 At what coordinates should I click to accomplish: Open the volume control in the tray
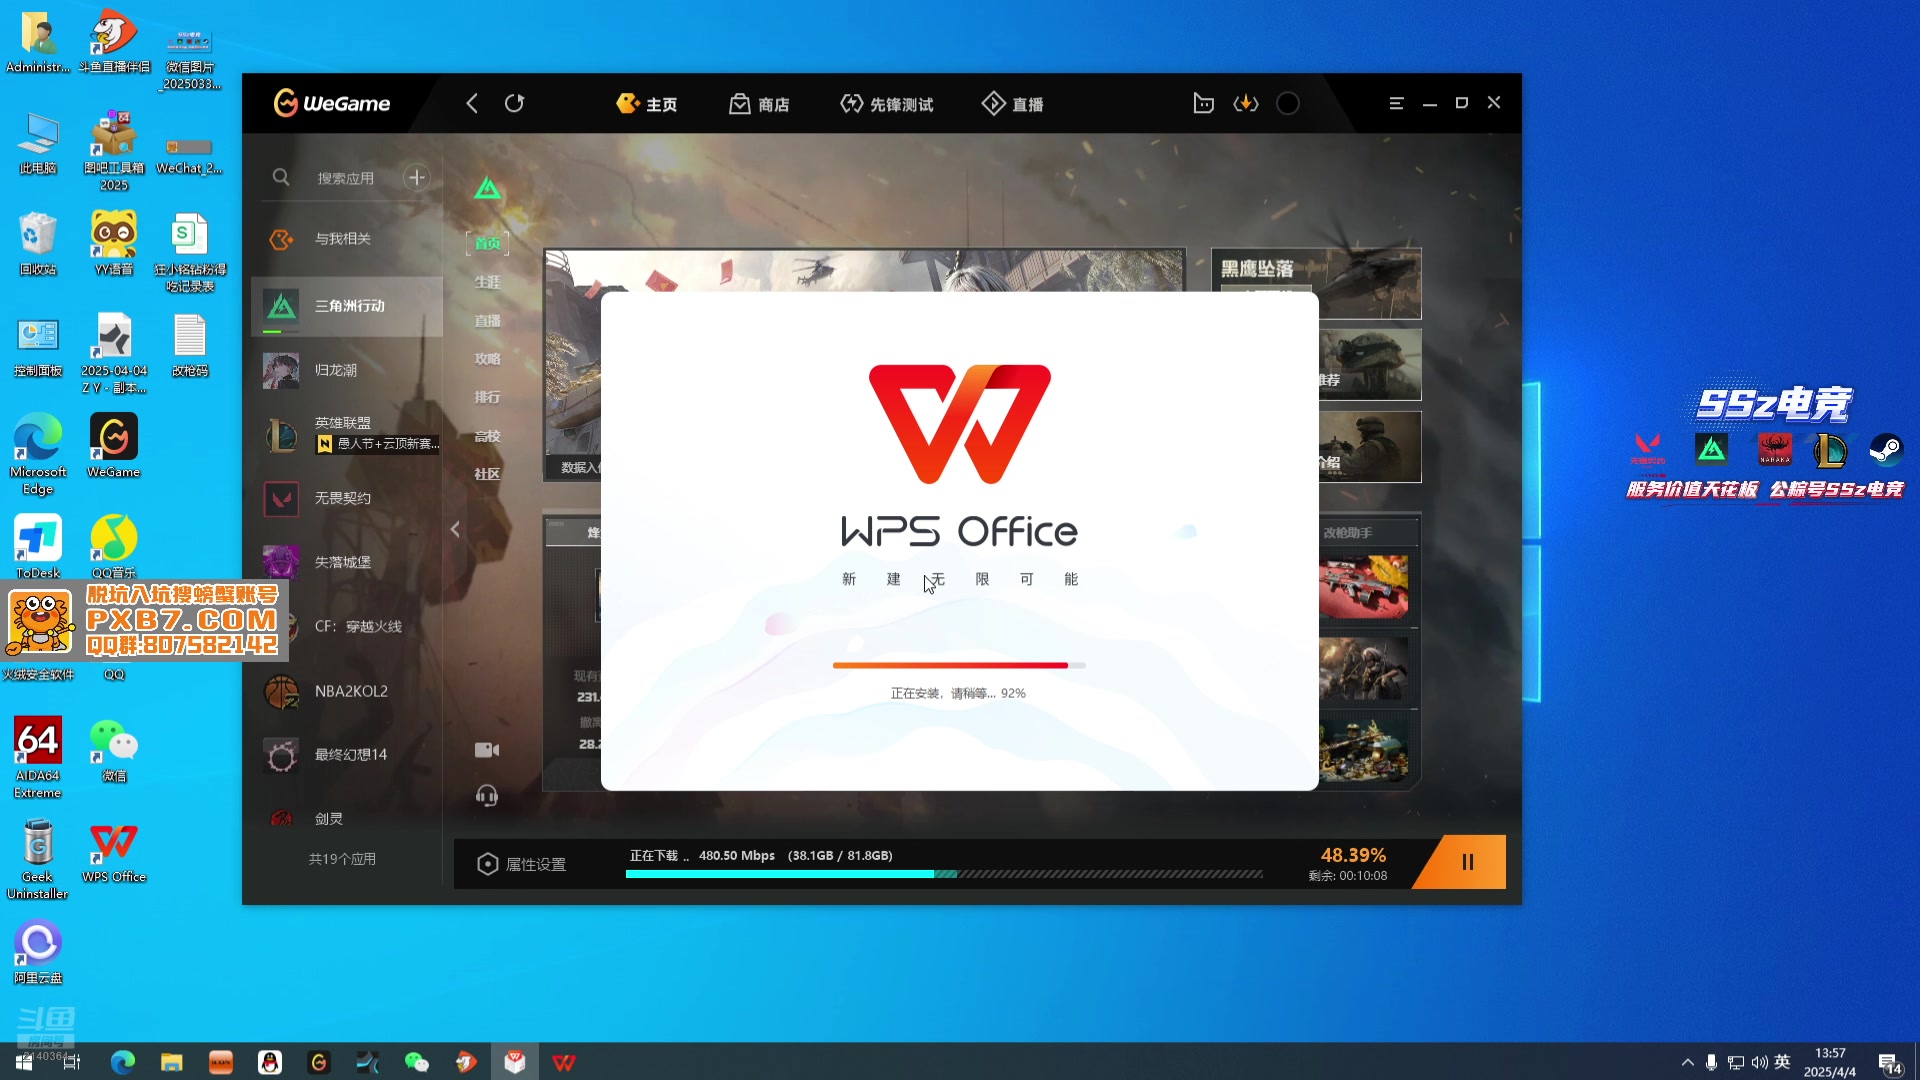tap(1759, 1062)
